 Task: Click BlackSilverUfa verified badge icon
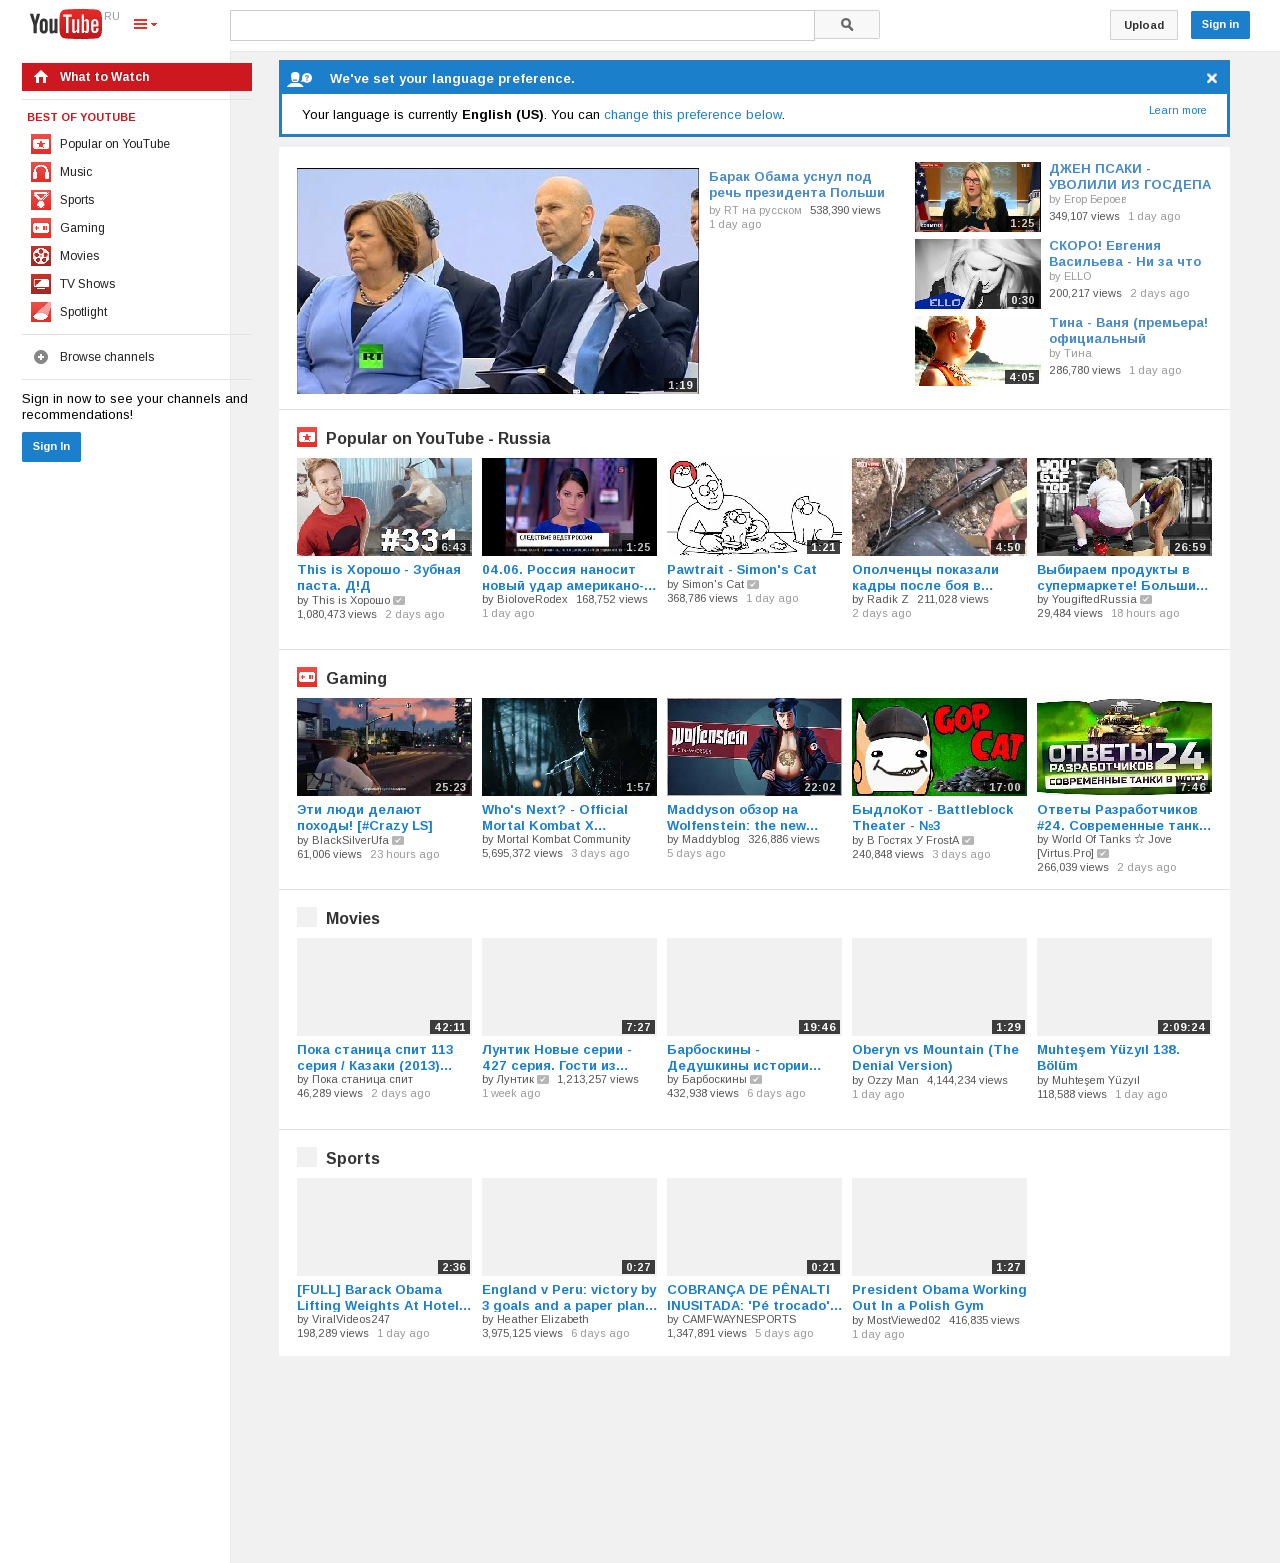(398, 841)
